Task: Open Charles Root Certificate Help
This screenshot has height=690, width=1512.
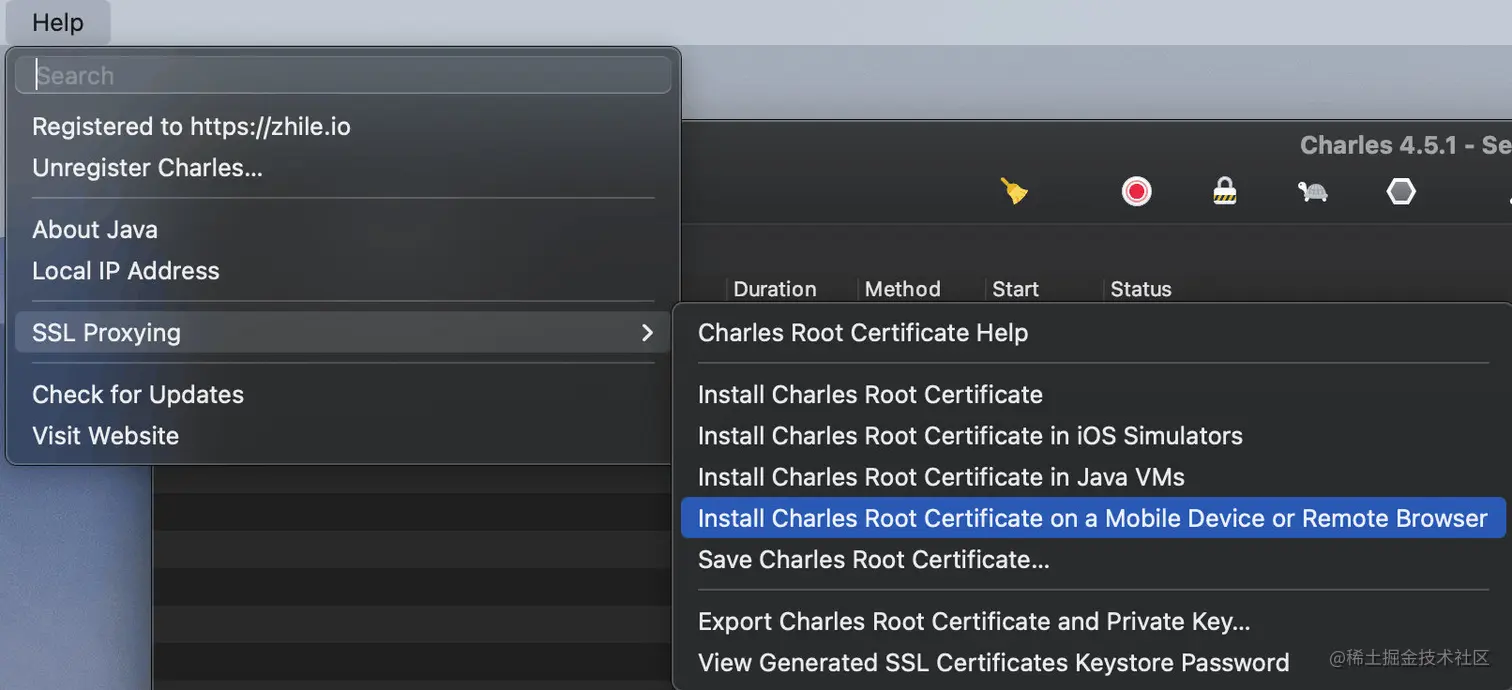Action: point(863,333)
